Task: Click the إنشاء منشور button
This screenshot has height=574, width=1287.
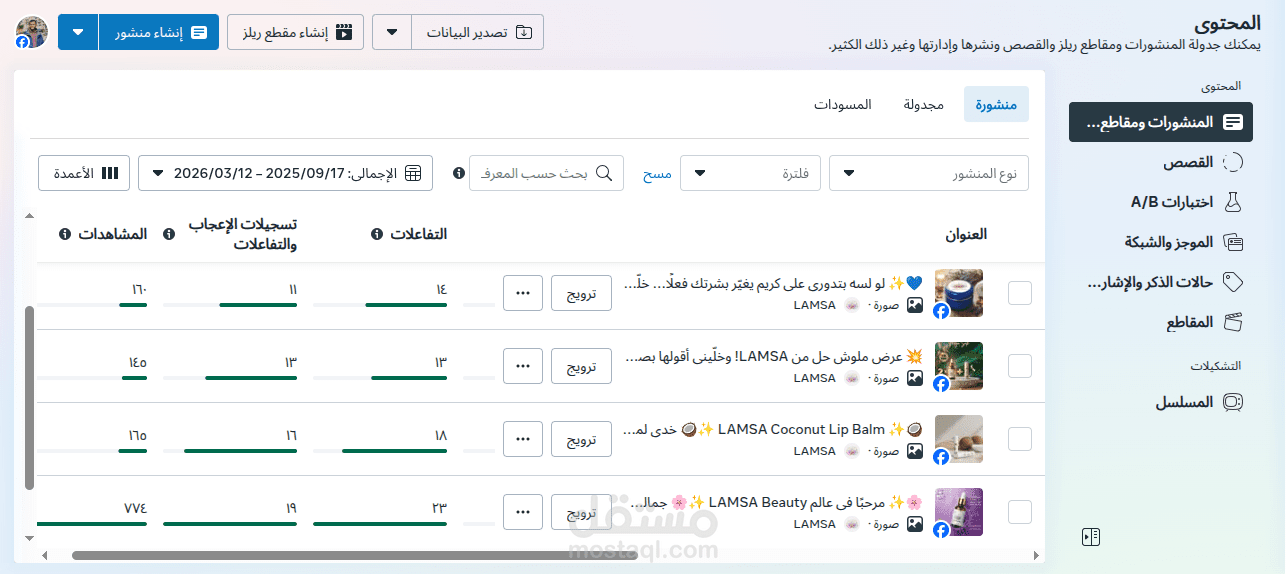Action: pos(161,32)
